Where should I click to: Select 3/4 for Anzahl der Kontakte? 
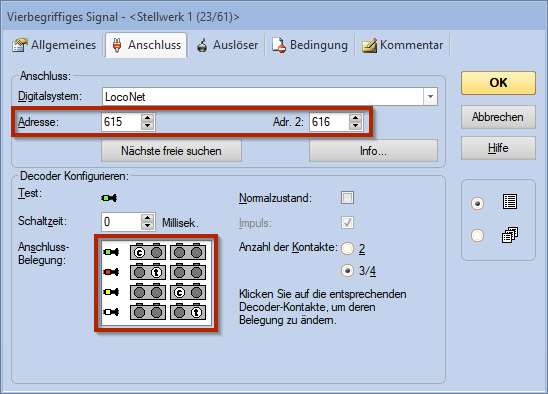[347, 271]
